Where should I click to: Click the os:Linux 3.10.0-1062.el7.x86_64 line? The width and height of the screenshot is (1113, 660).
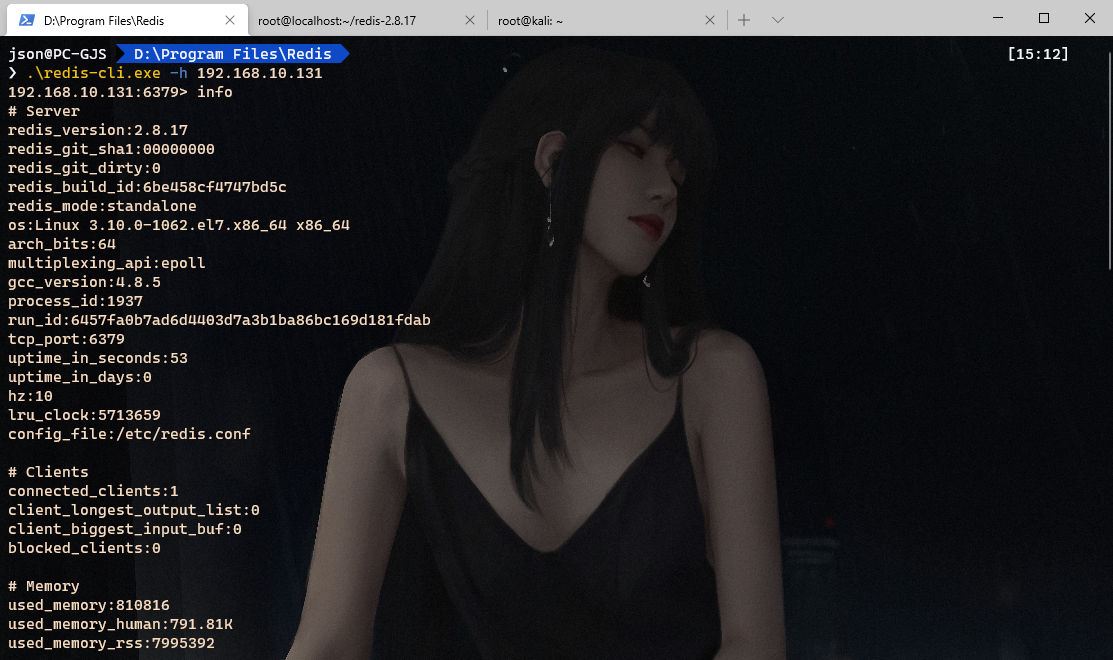179,225
